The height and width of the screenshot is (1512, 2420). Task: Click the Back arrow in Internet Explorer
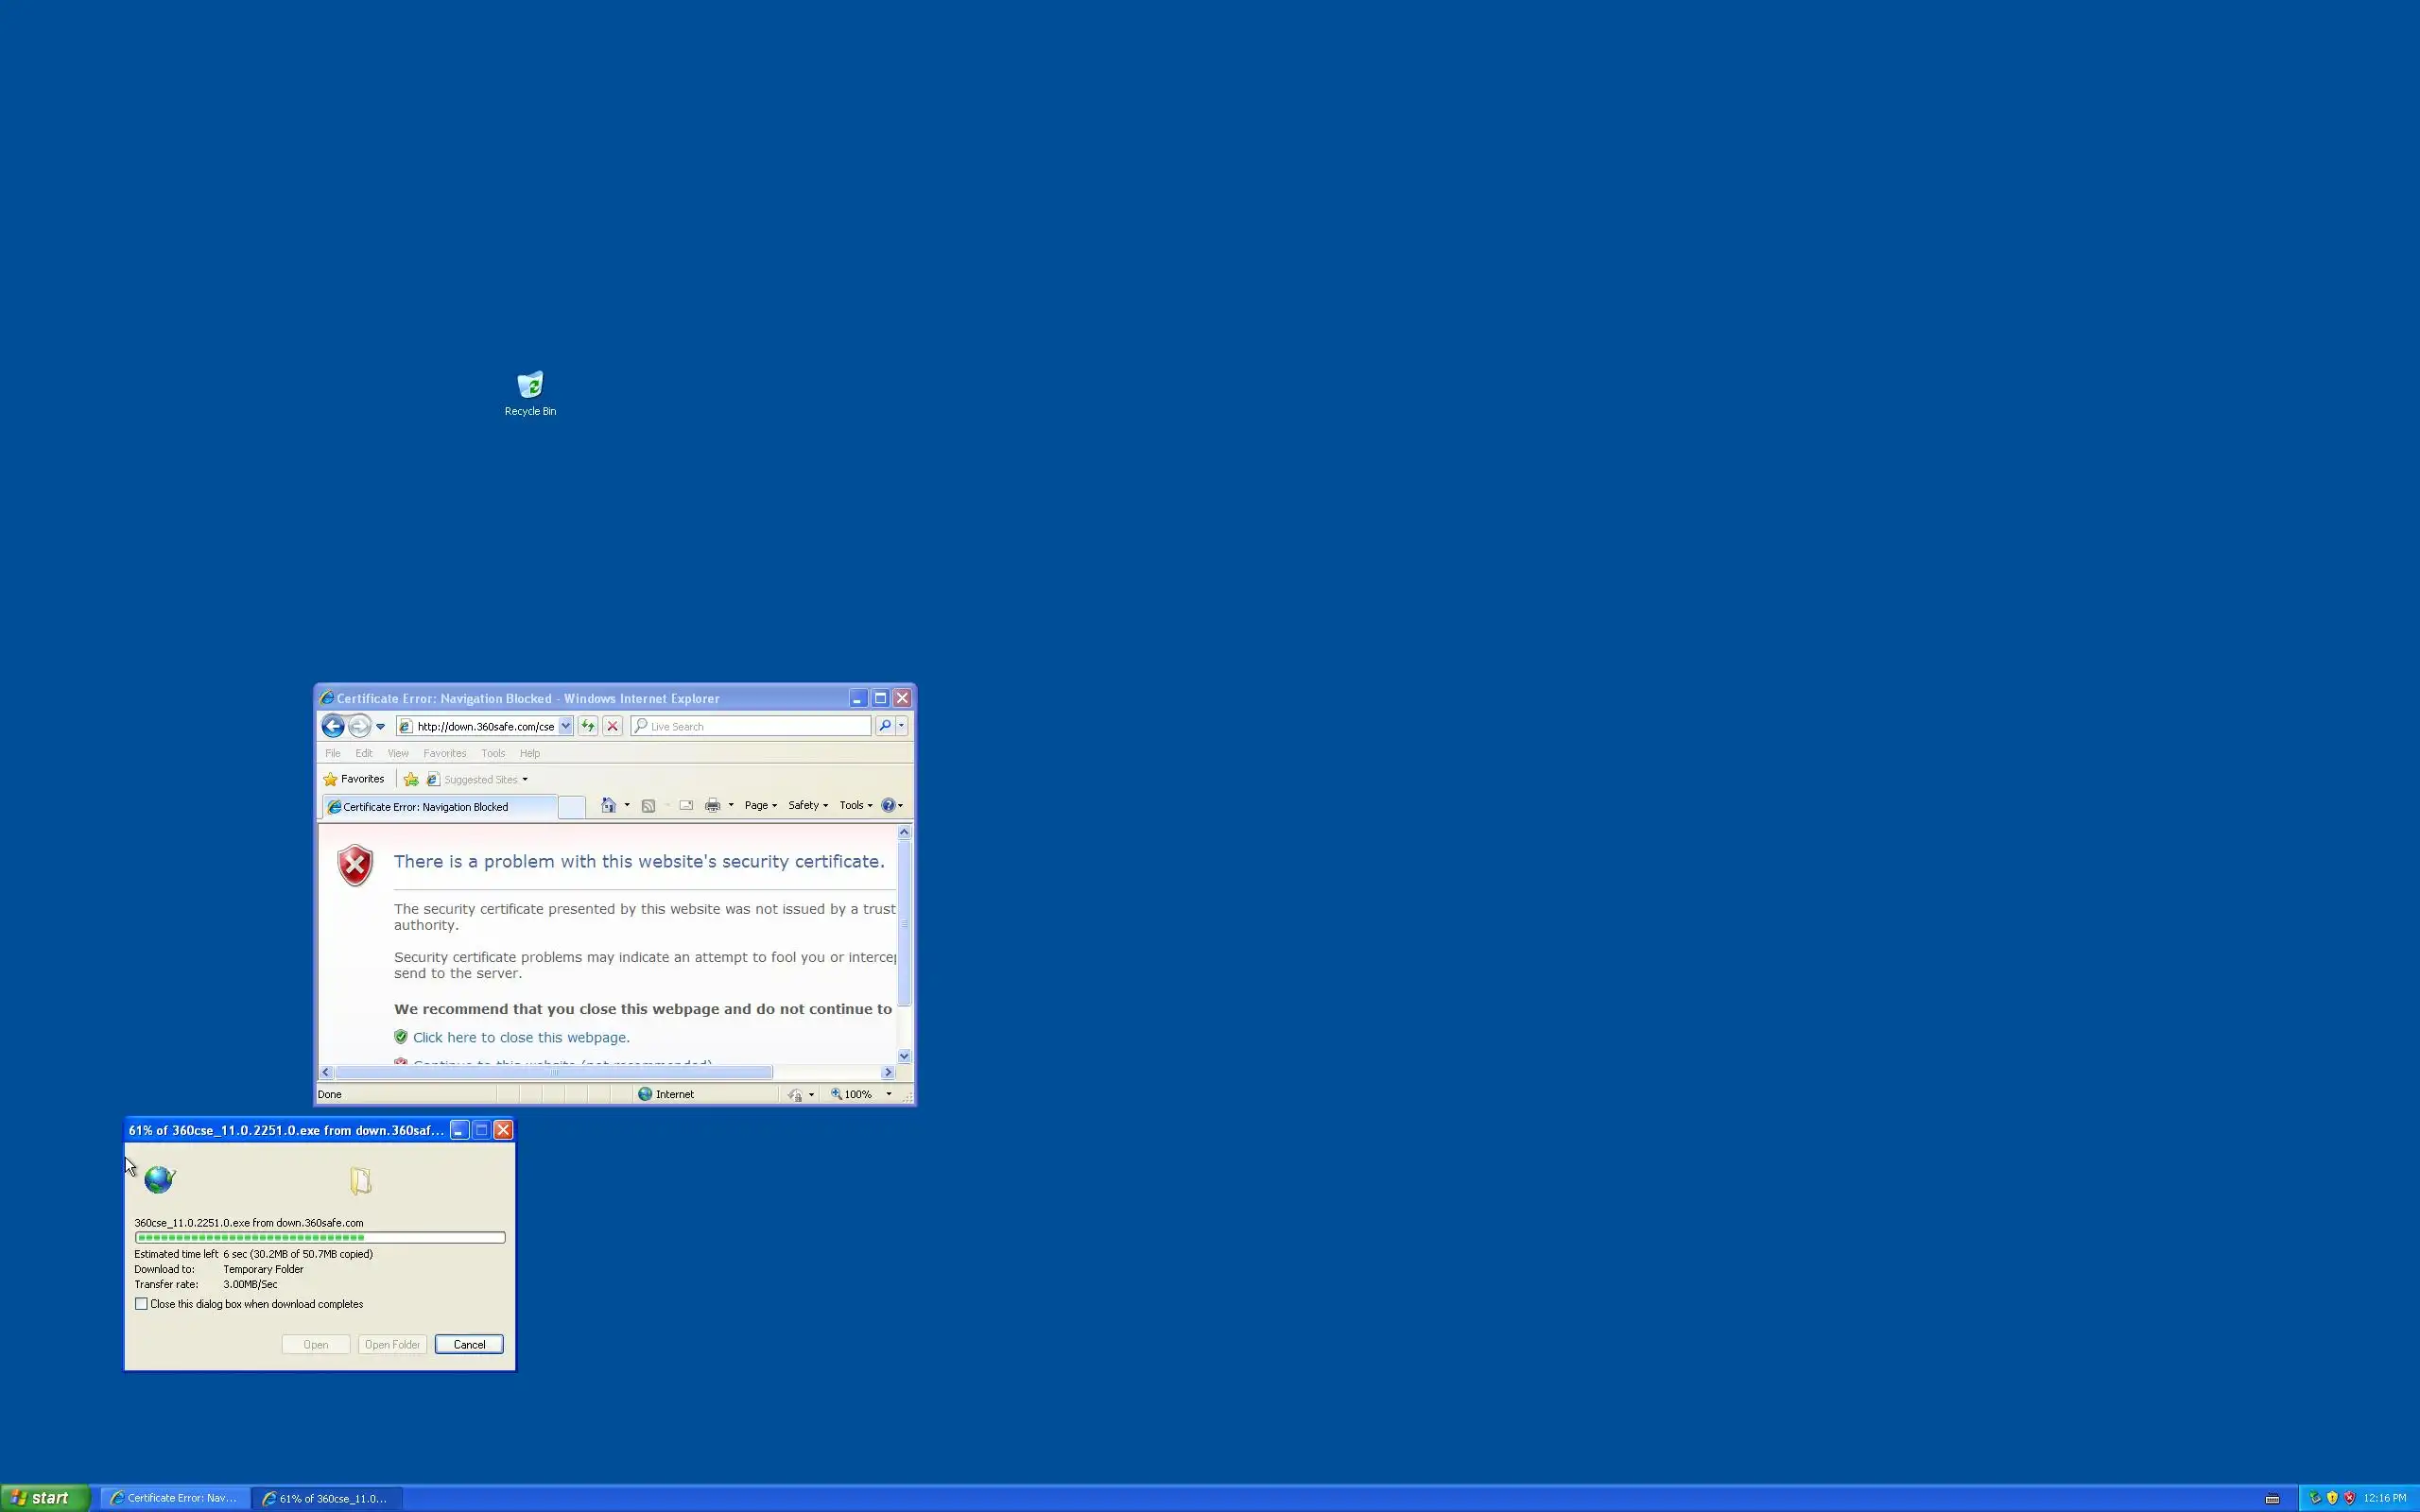tap(333, 726)
